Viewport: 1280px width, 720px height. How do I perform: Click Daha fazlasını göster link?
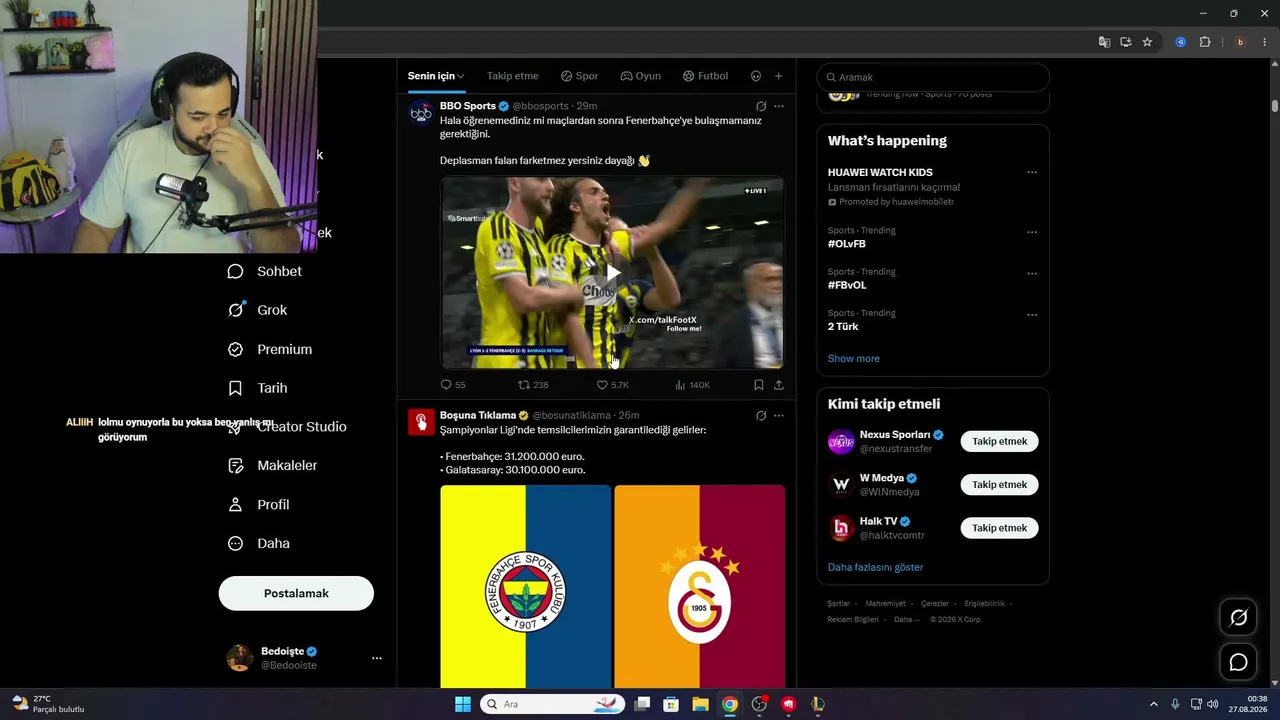[875, 567]
